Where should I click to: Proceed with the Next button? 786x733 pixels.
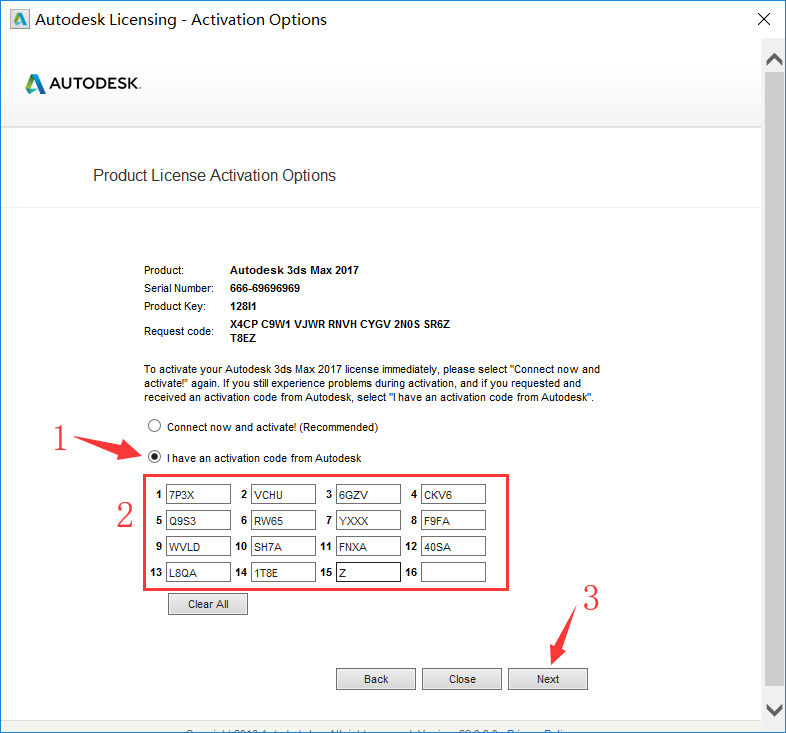coord(548,679)
